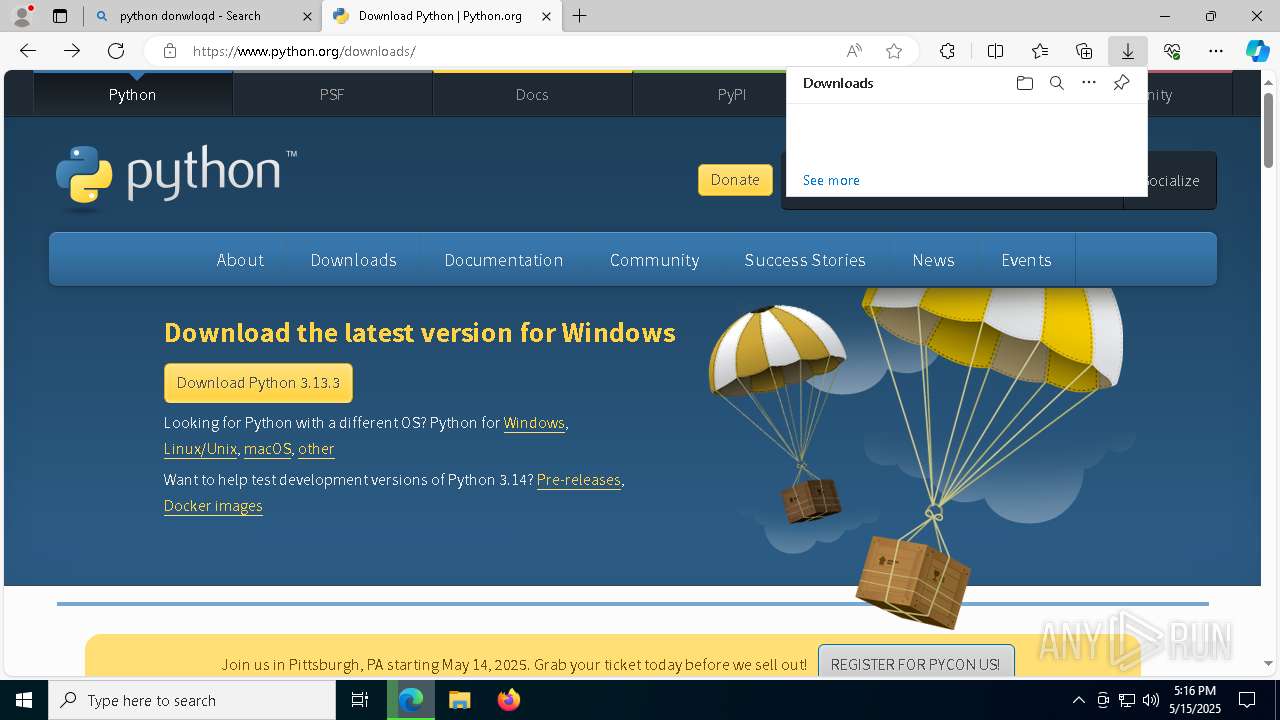Screen dimensions: 1280x720
Task: Open the volume tray icon
Action: pos(1151,700)
